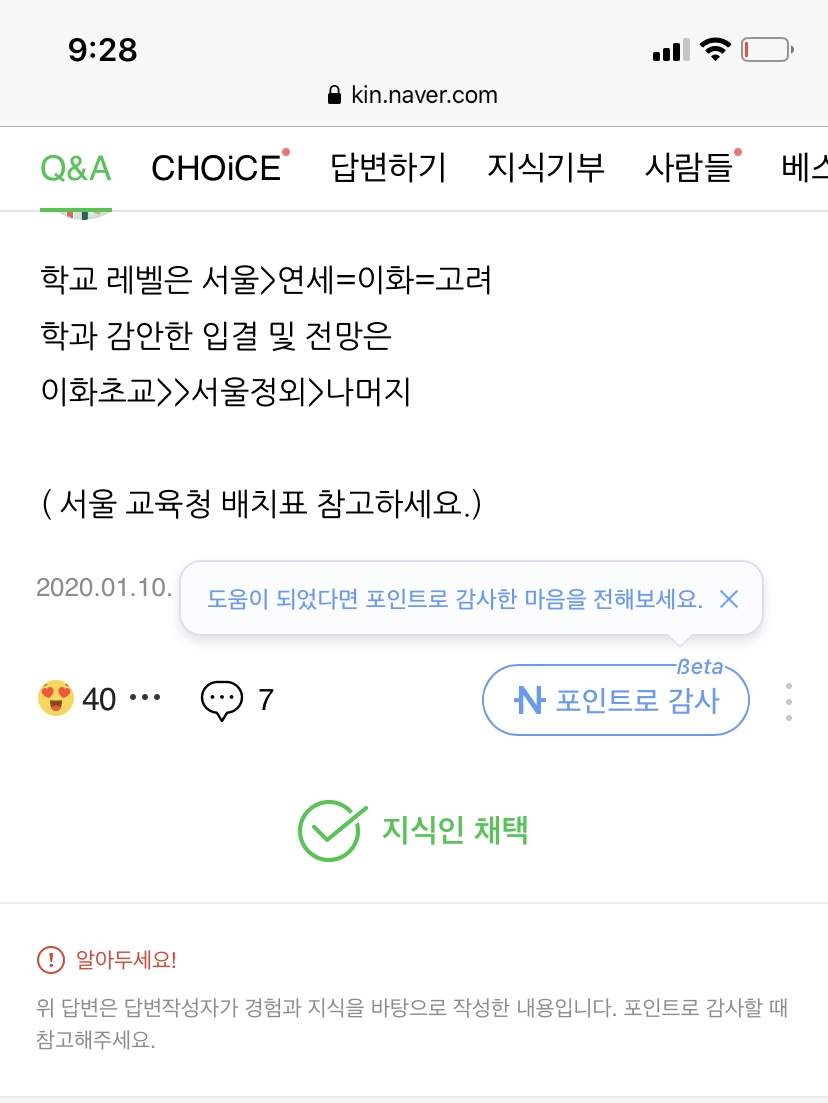Click the 포인트로 감사 button
Viewport: 828px width, 1103px height.
[x=616, y=700]
